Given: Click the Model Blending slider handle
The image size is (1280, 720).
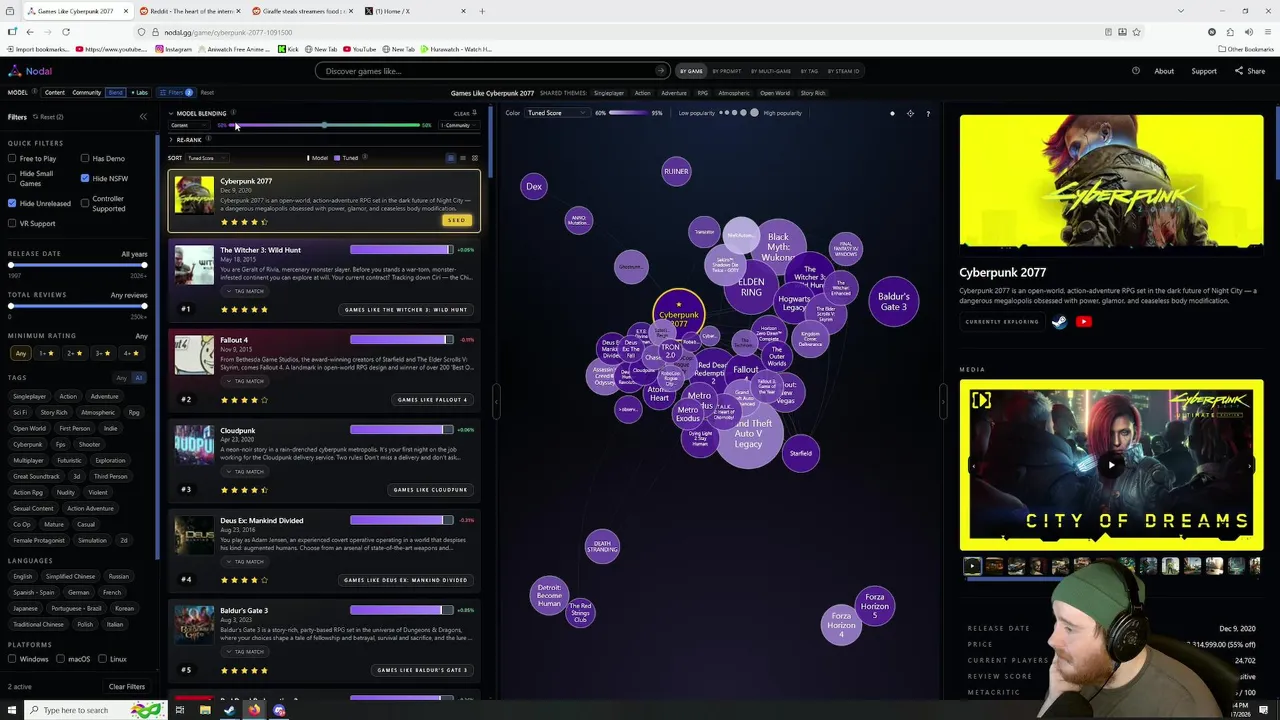Looking at the screenshot, I should [324, 125].
